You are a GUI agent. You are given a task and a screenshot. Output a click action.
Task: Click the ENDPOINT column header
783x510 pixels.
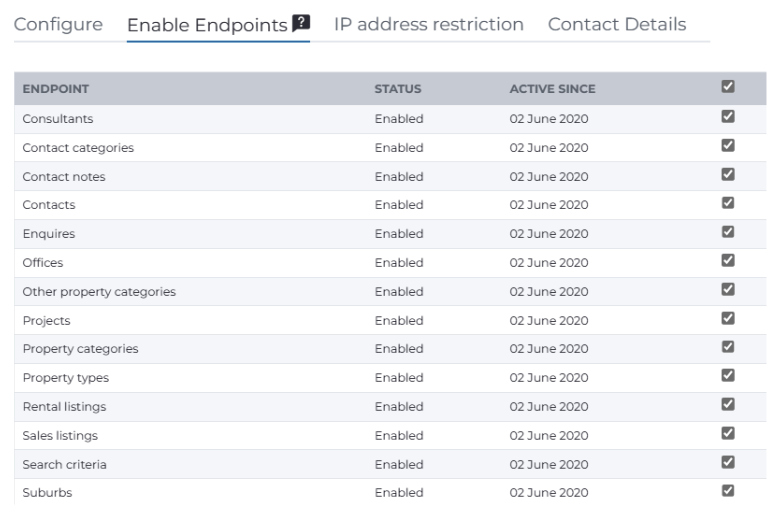56,89
